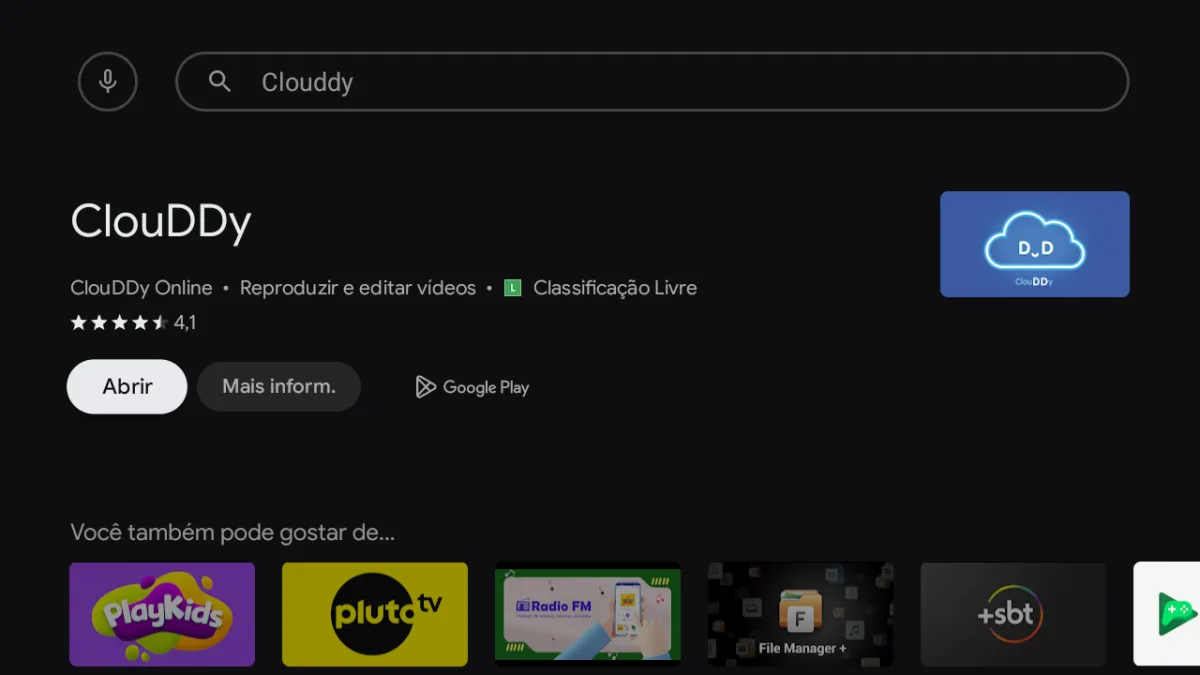The height and width of the screenshot is (675, 1200).
Task: Click the Google Play logo link
Action: pyautogui.click(x=472, y=387)
